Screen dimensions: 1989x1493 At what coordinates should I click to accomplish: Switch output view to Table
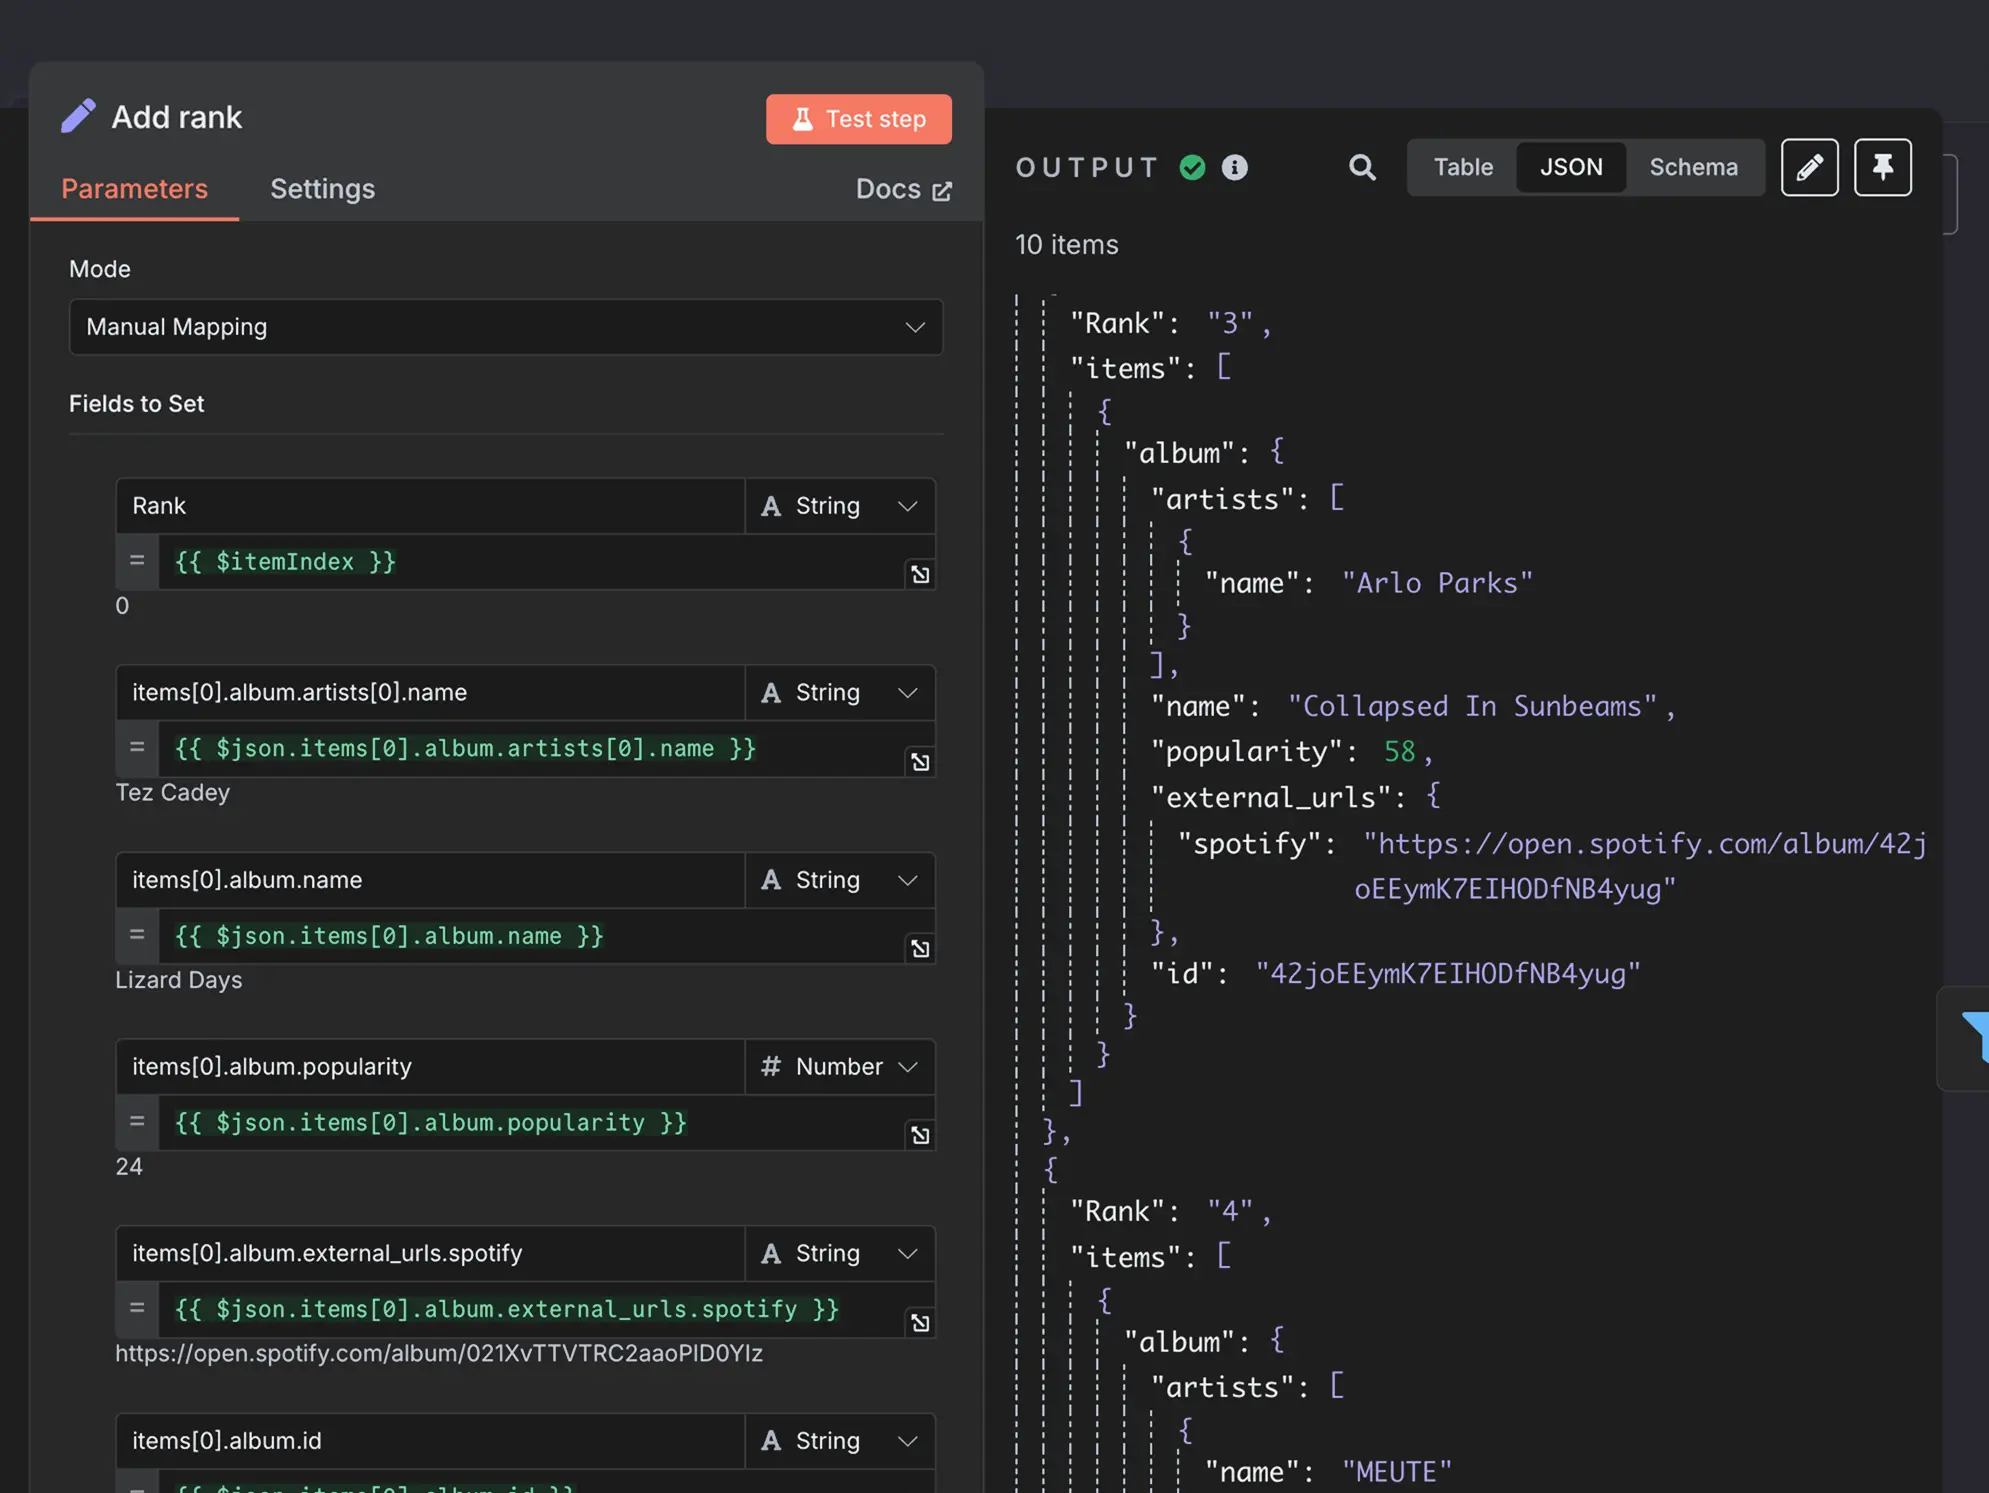[1462, 167]
